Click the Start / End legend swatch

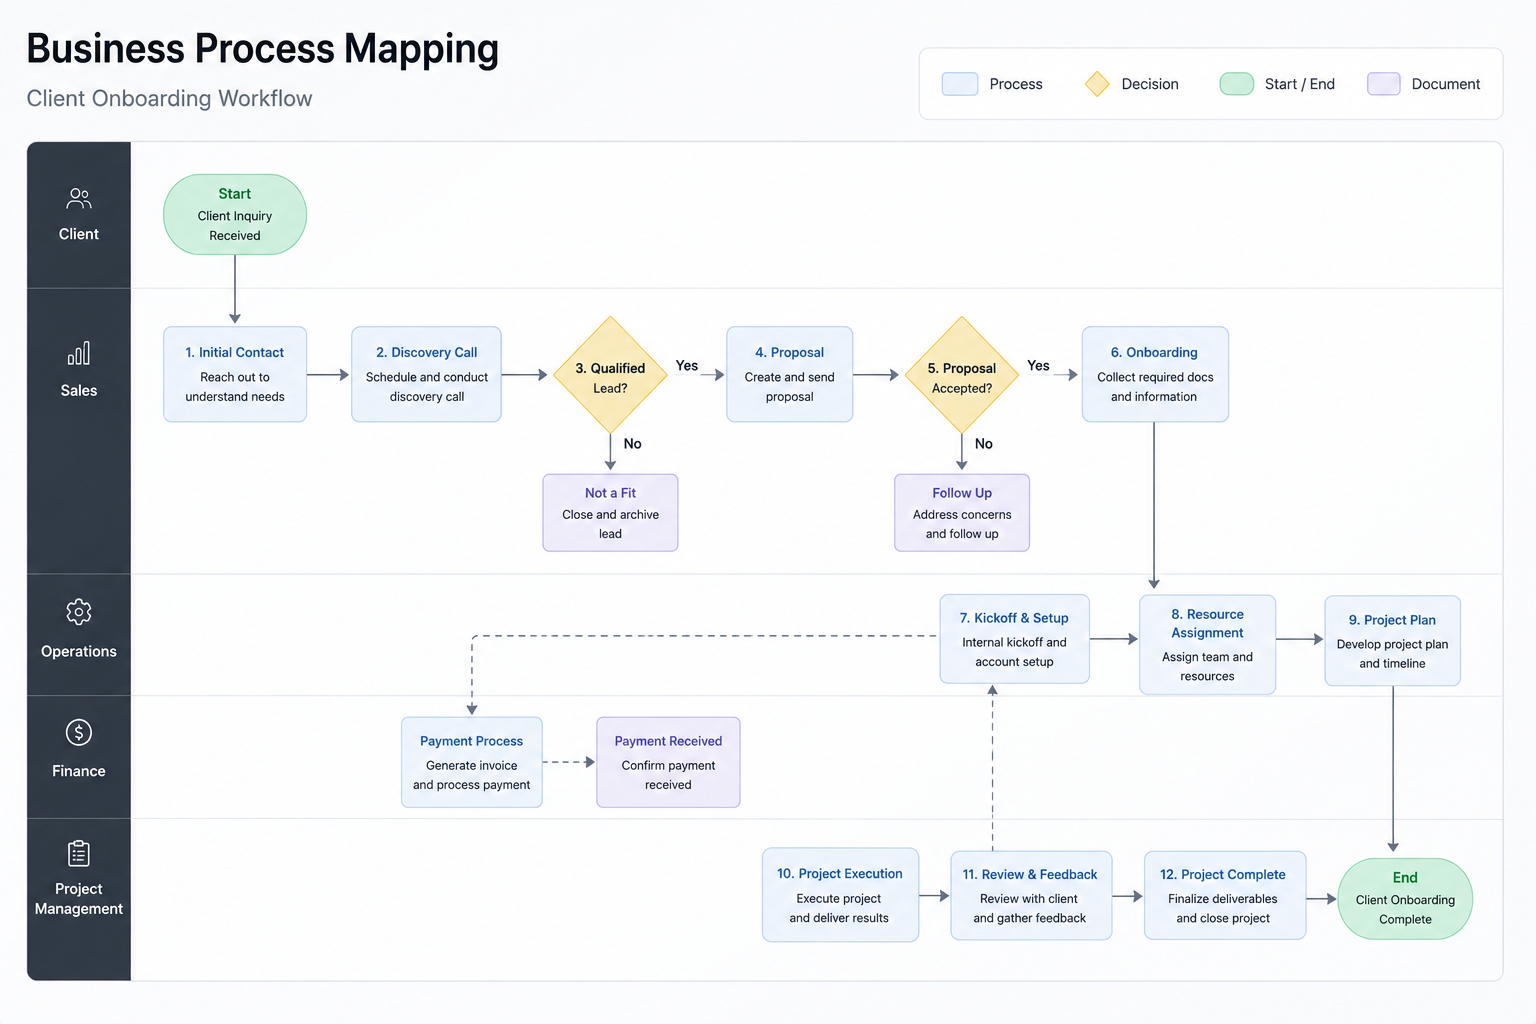point(1237,84)
